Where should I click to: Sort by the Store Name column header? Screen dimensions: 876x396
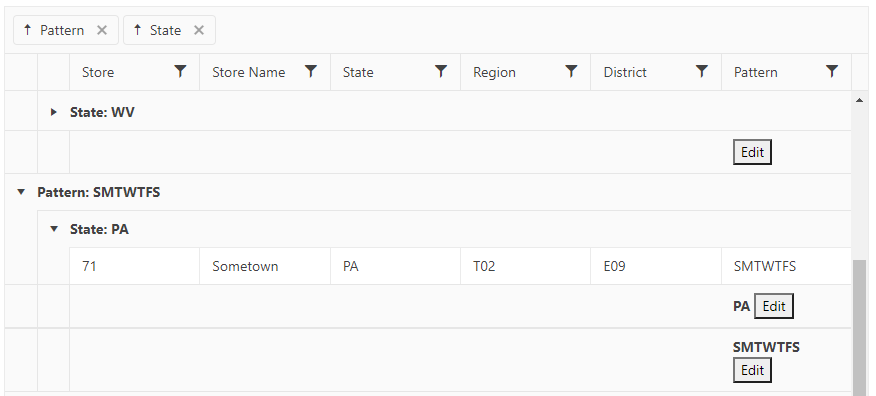[x=249, y=73]
